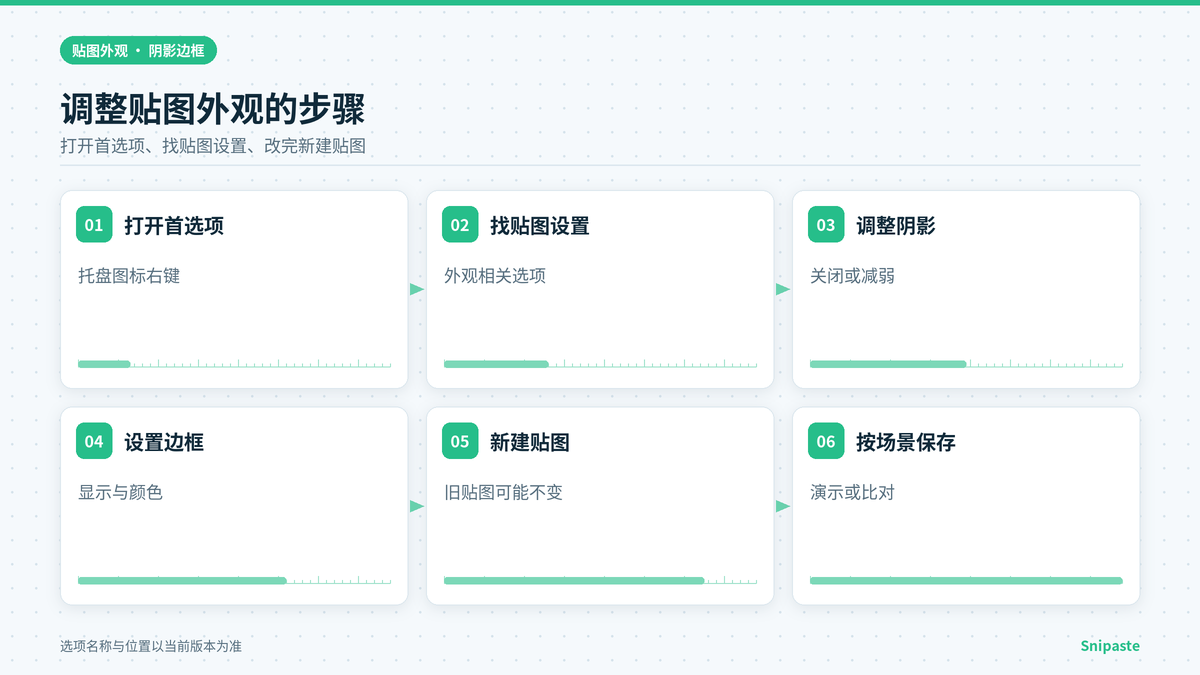Click the 06 step number badge
Image resolution: width=1200 pixels, height=675 pixels.
[826, 441]
